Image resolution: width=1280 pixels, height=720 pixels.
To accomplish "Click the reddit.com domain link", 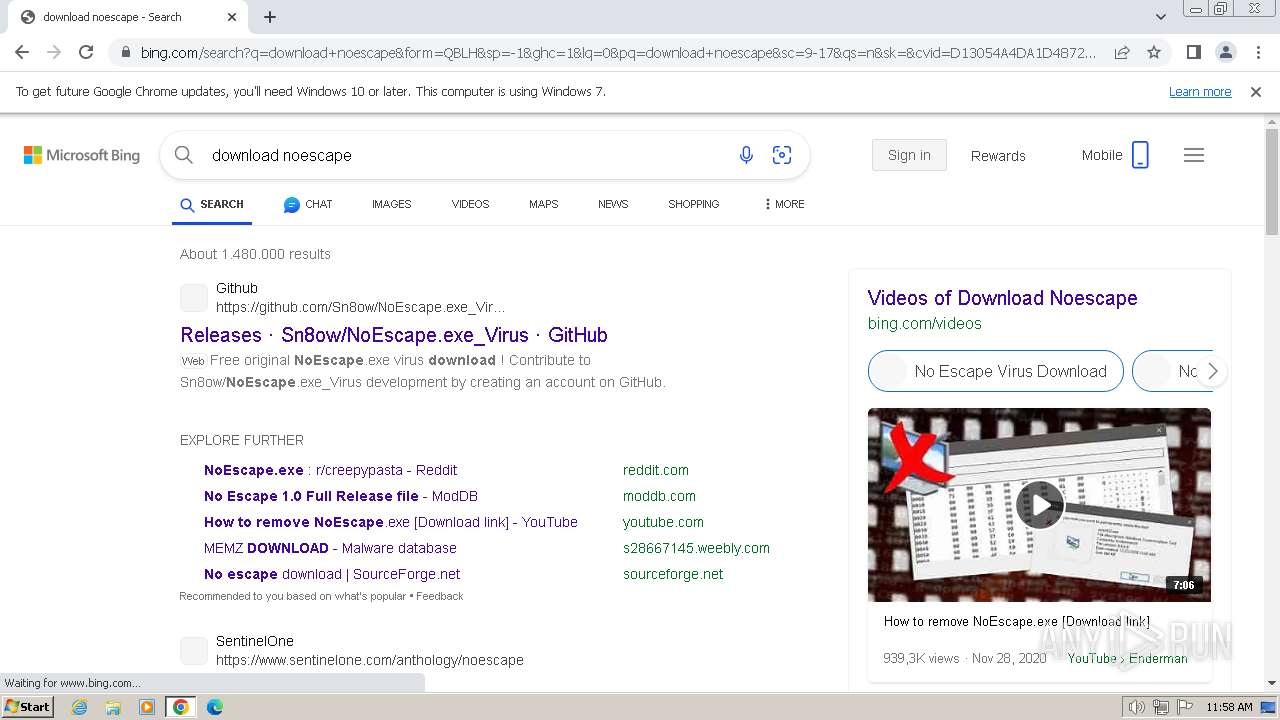I will click(656, 470).
